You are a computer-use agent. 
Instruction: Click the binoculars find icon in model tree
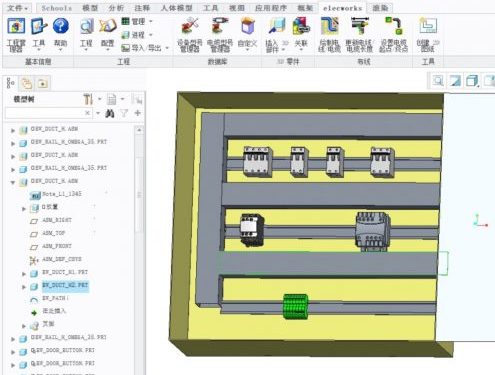pyautogui.click(x=110, y=113)
